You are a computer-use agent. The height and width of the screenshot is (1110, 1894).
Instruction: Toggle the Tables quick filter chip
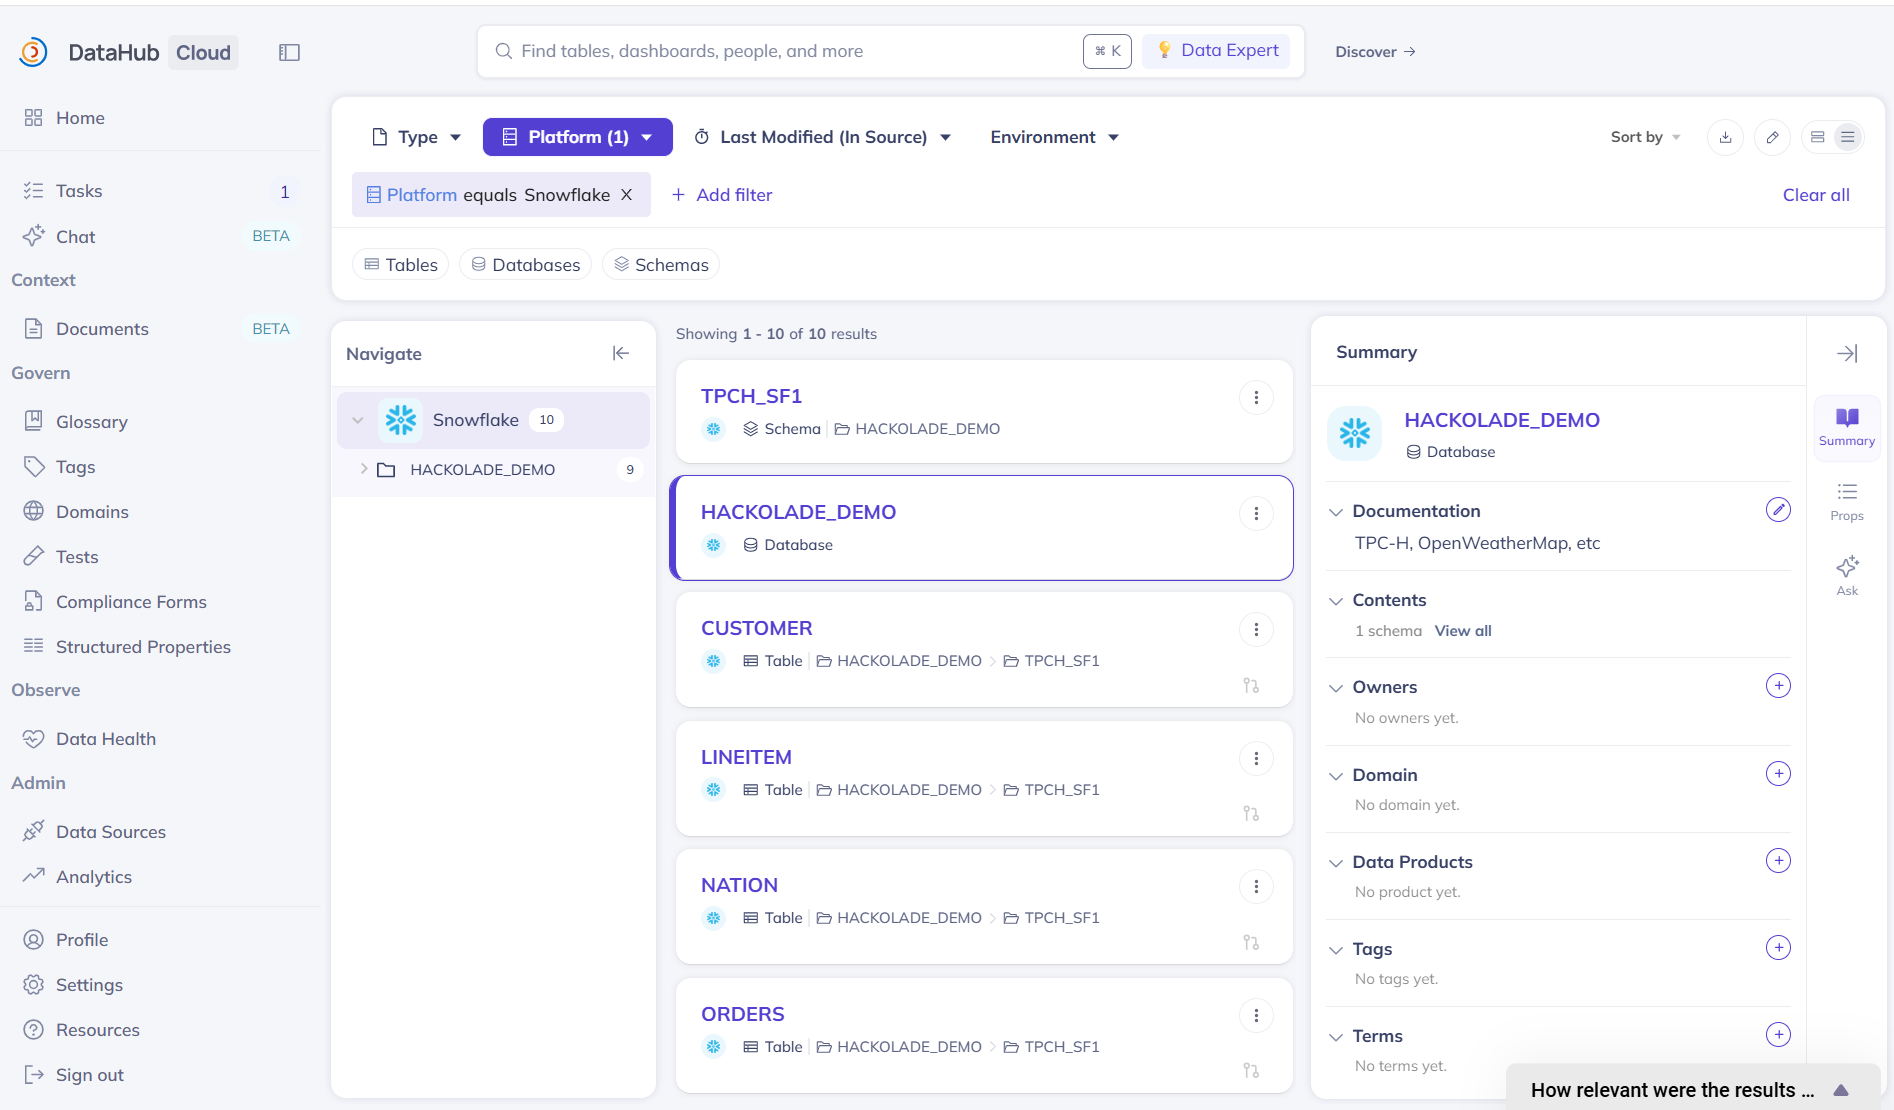tap(401, 265)
